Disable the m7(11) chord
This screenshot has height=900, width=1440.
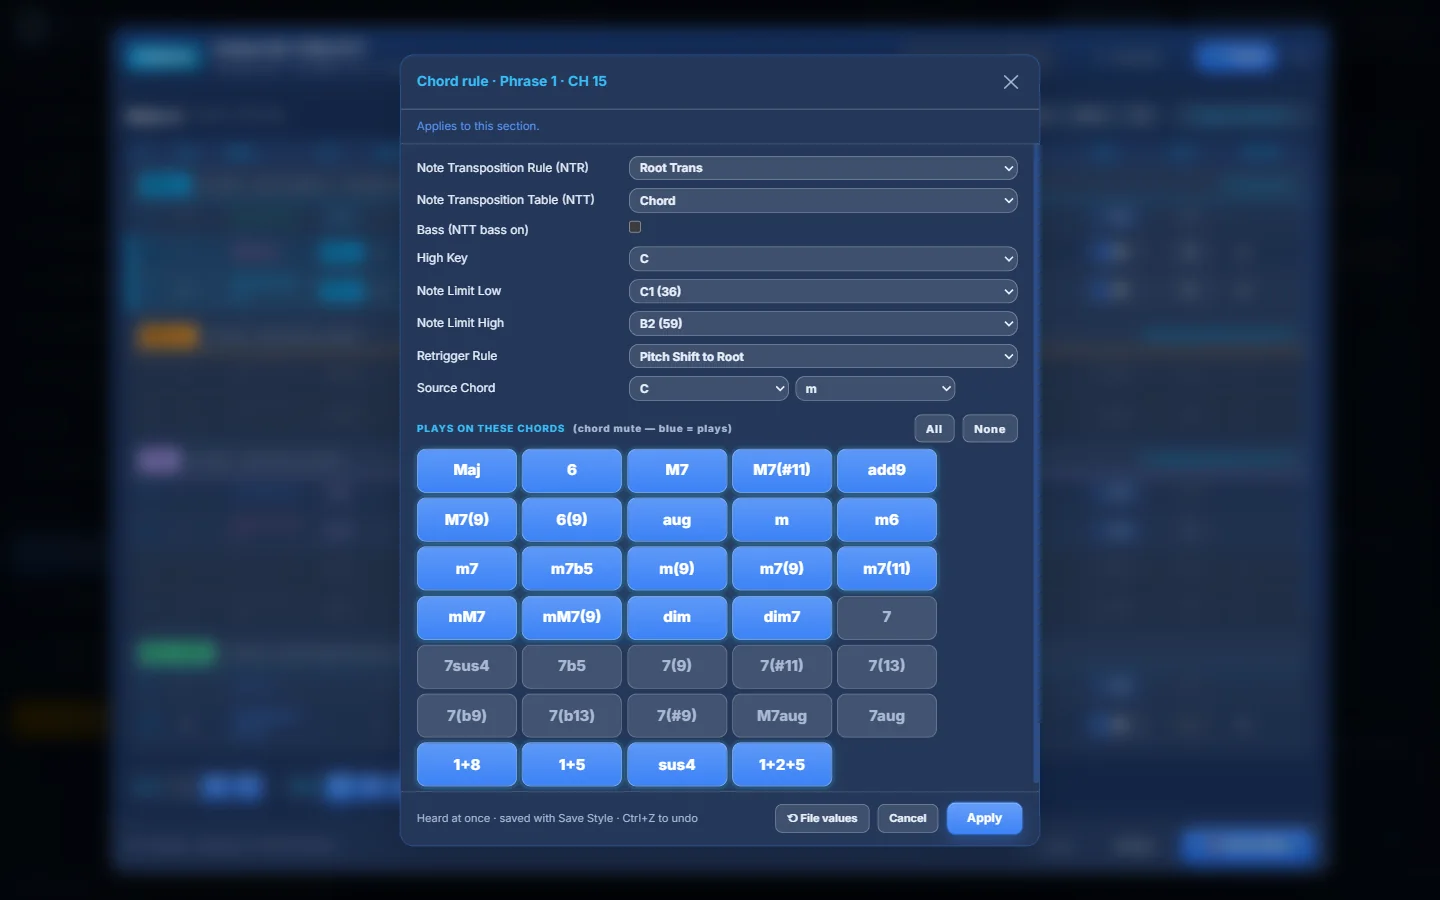point(887,569)
